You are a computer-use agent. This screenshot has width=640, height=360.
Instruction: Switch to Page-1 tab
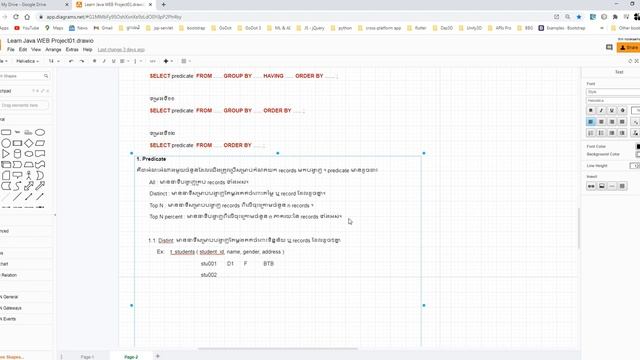[x=87, y=357]
